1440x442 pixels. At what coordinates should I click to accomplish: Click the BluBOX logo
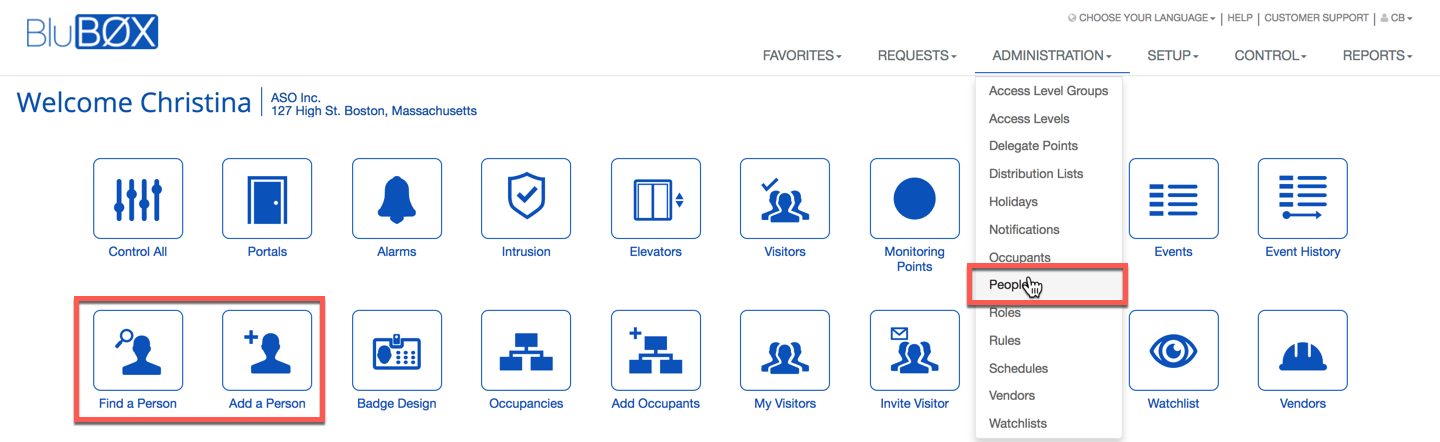tap(92, 32)
